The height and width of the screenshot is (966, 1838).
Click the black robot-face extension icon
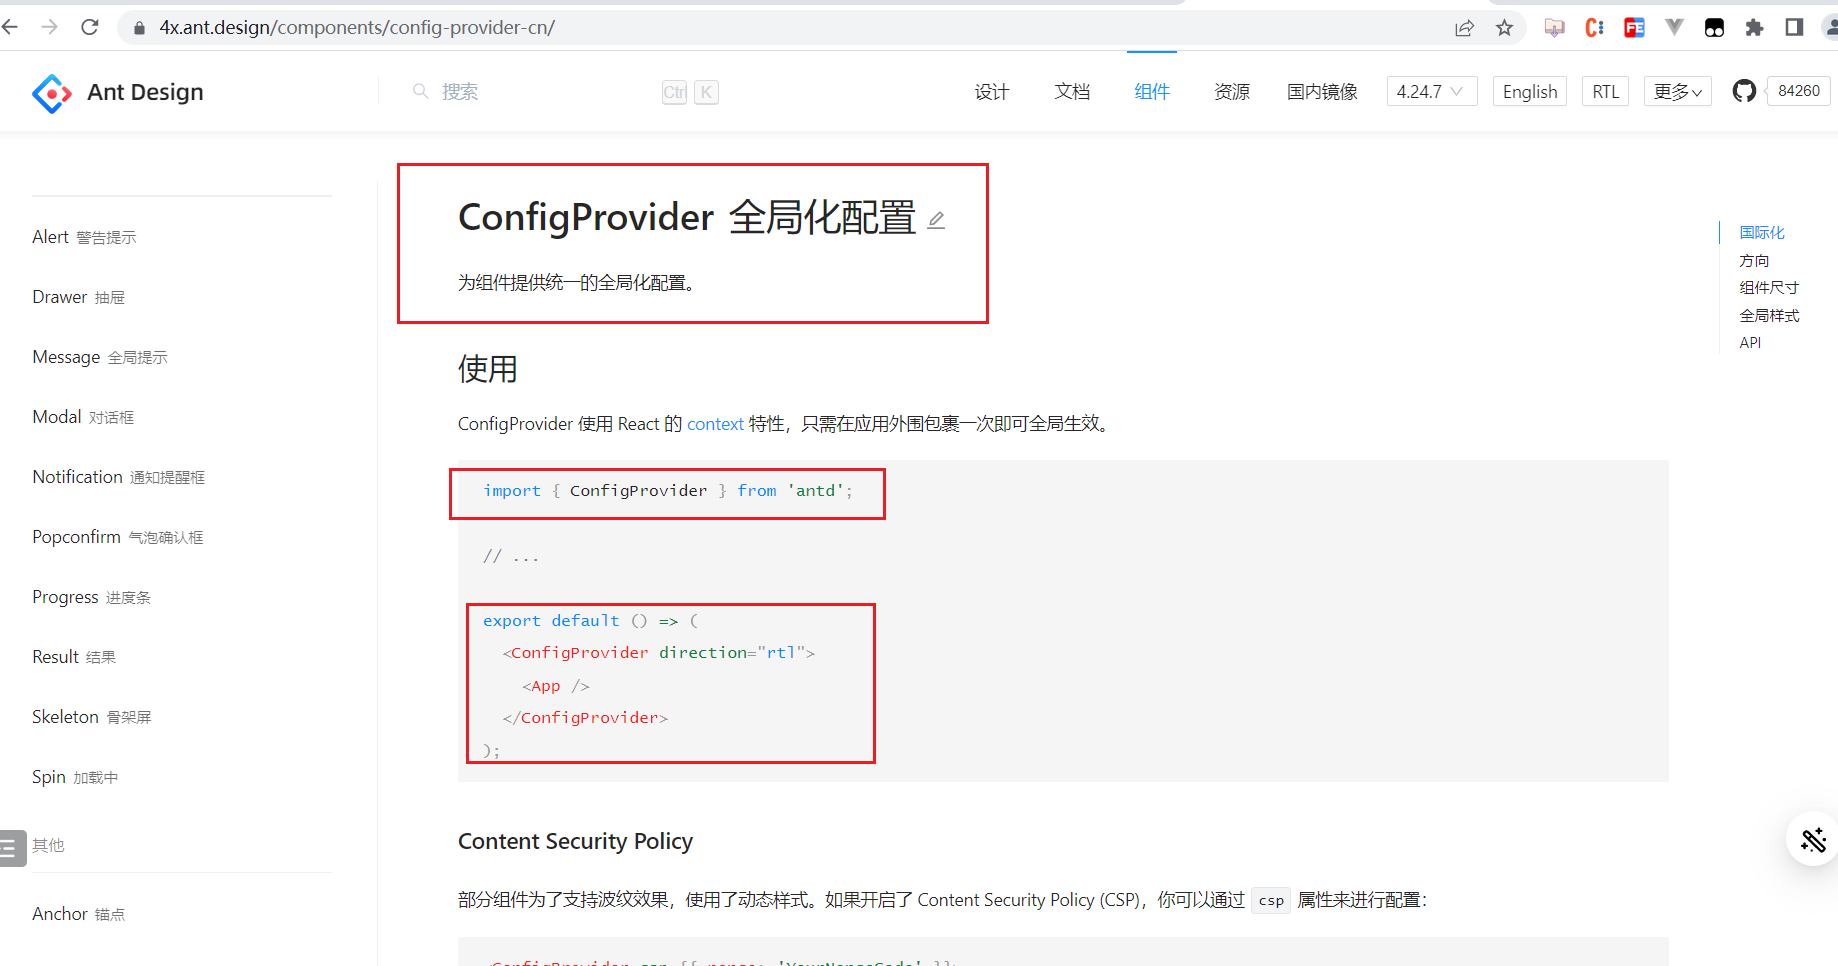1714,28
